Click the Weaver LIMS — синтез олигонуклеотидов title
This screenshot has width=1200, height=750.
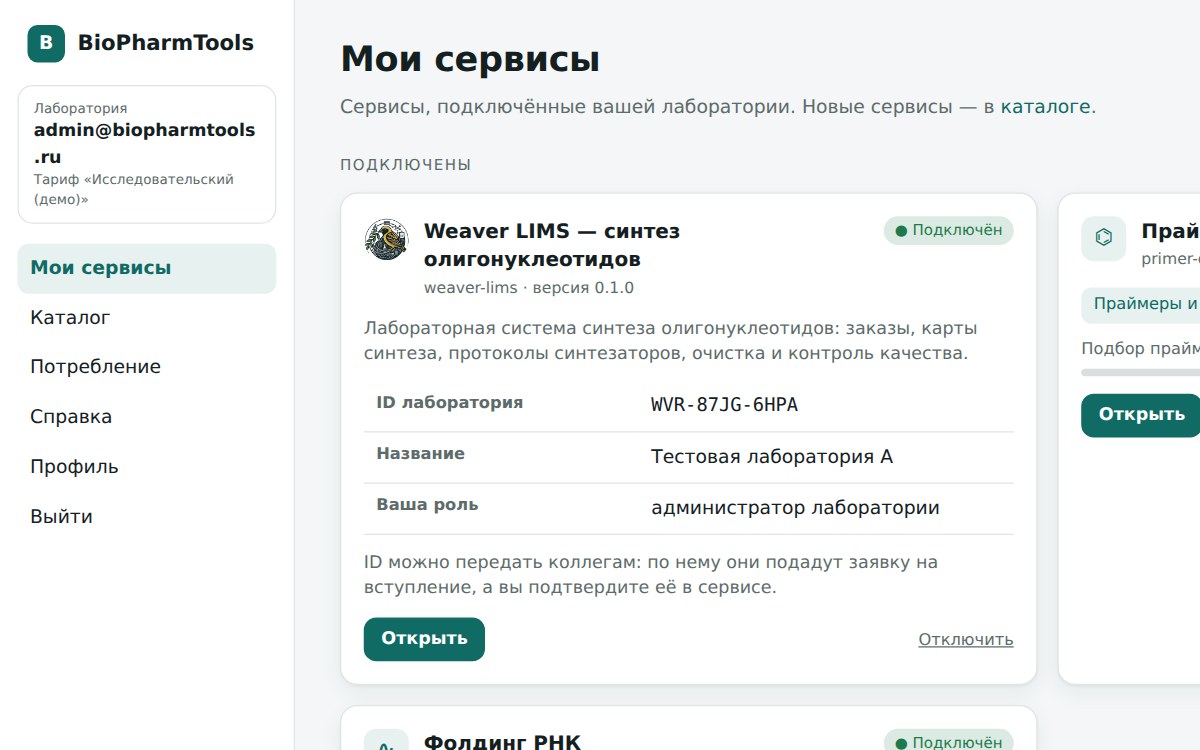click(552, 245)
